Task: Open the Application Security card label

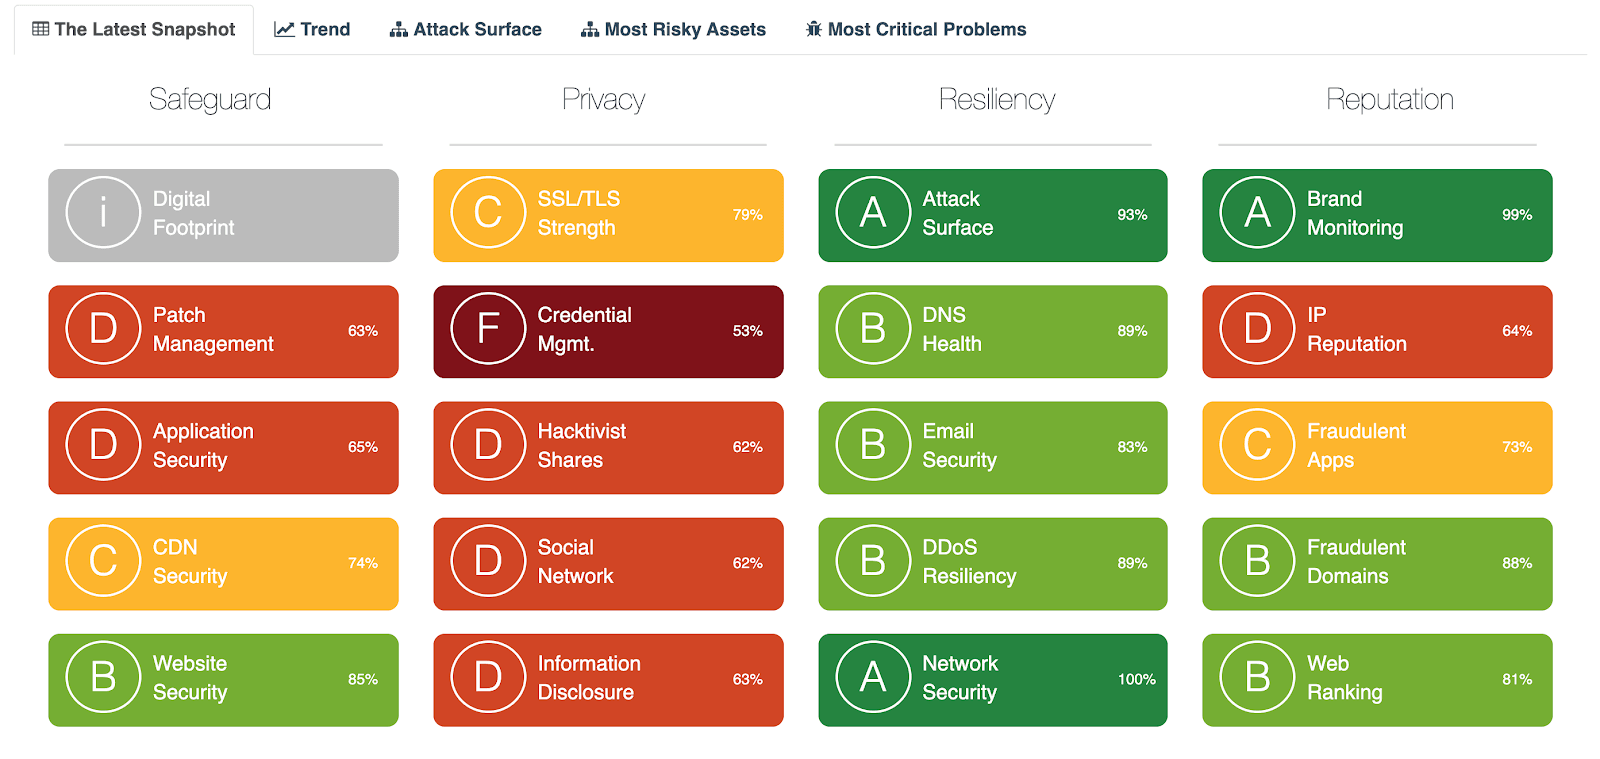Action: pos(203,446)
